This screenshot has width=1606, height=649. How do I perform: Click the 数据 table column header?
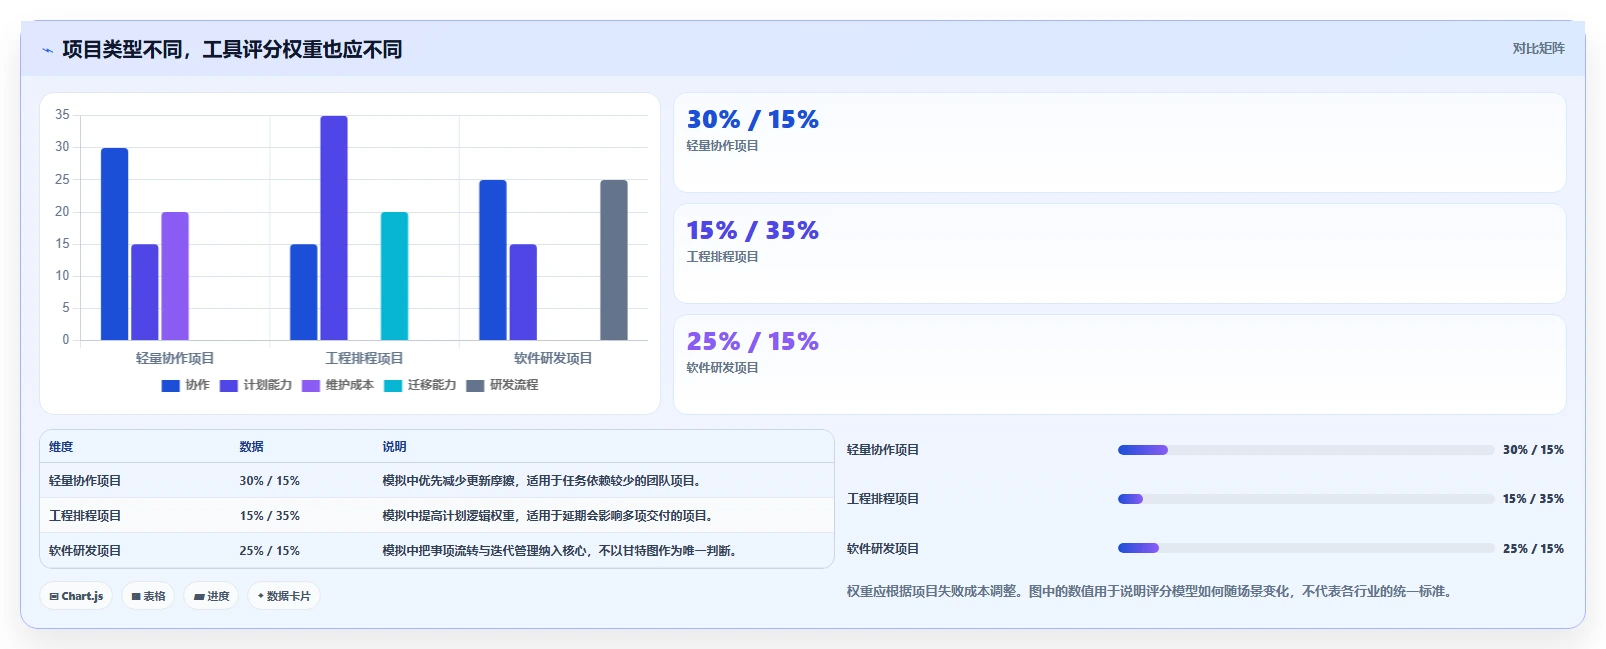[x=251, y=447]
